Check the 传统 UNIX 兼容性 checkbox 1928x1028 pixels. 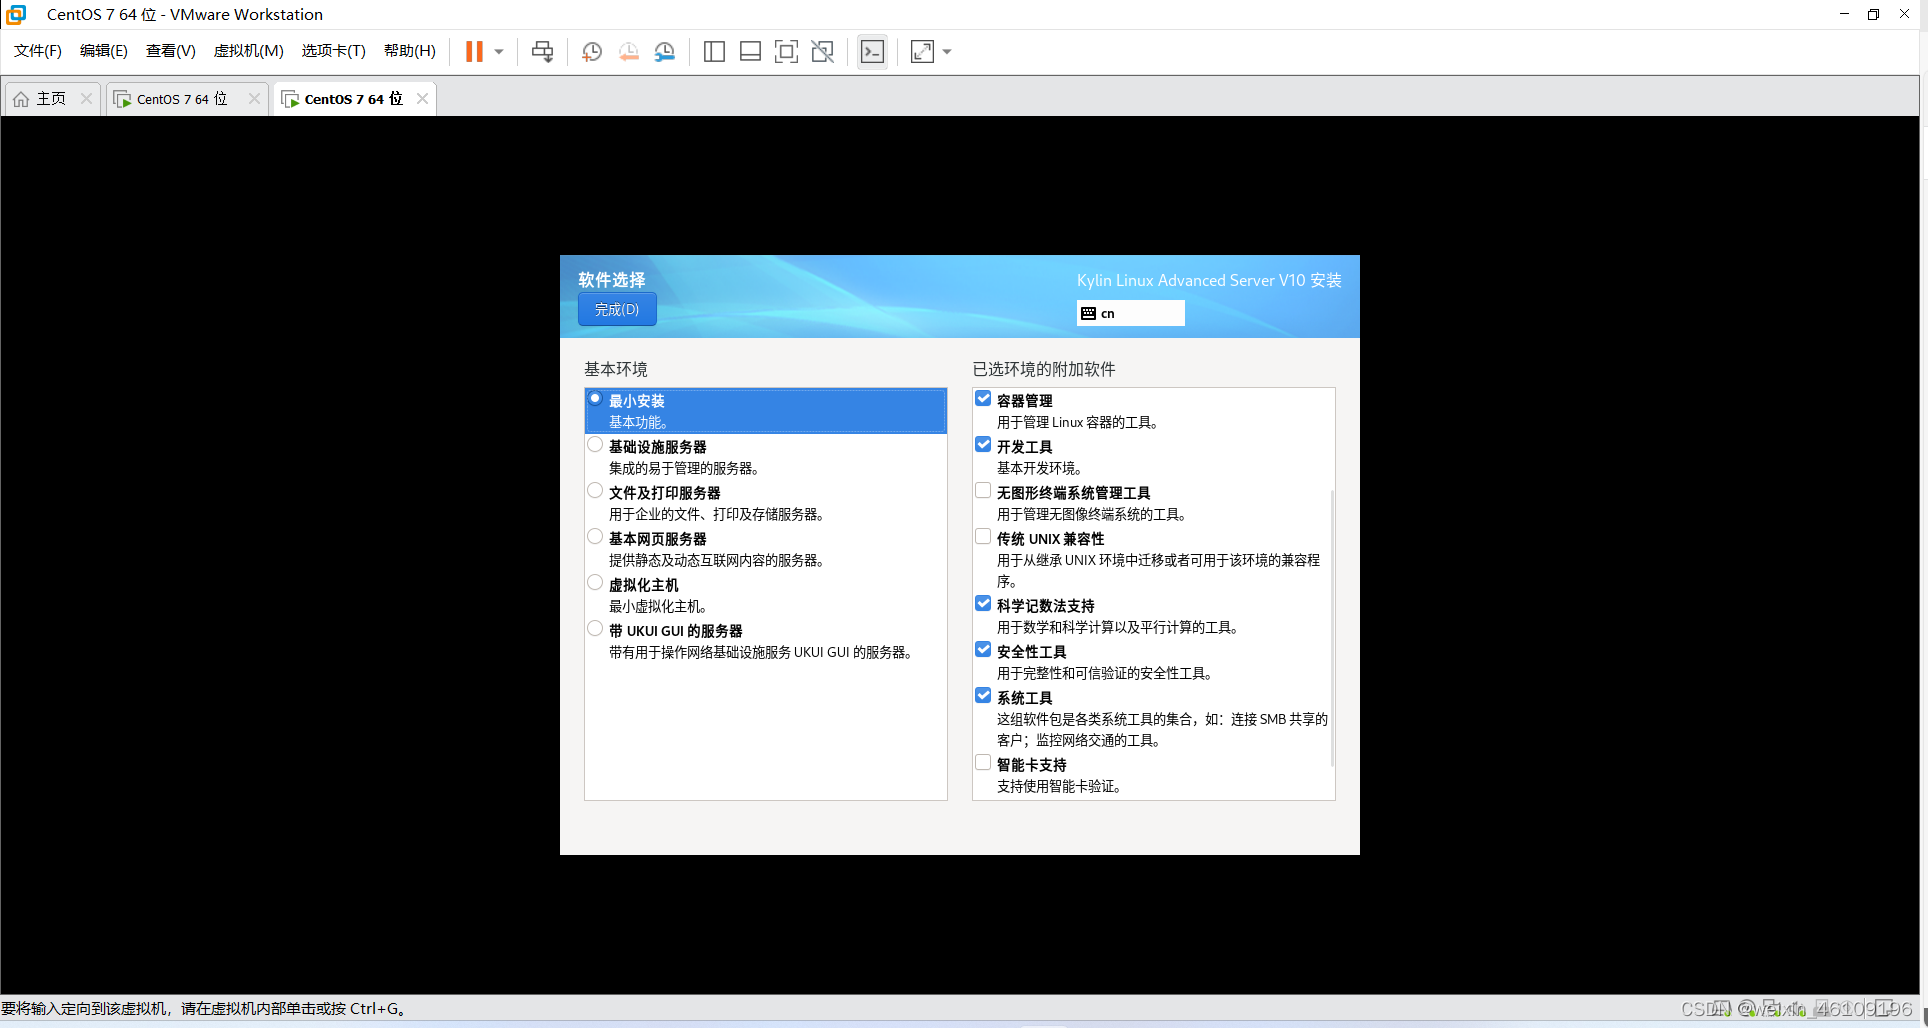coord(983,537)
